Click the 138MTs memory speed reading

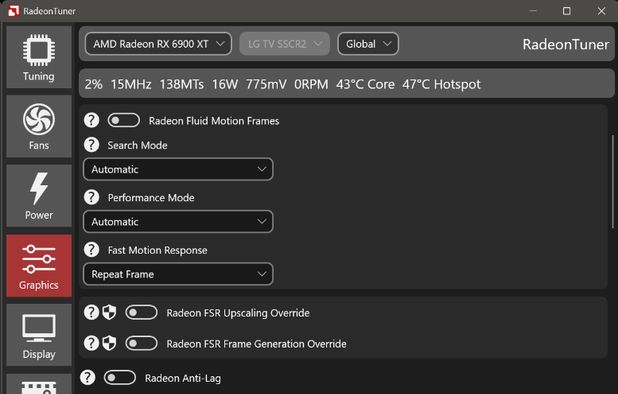(x=182, y=84)
